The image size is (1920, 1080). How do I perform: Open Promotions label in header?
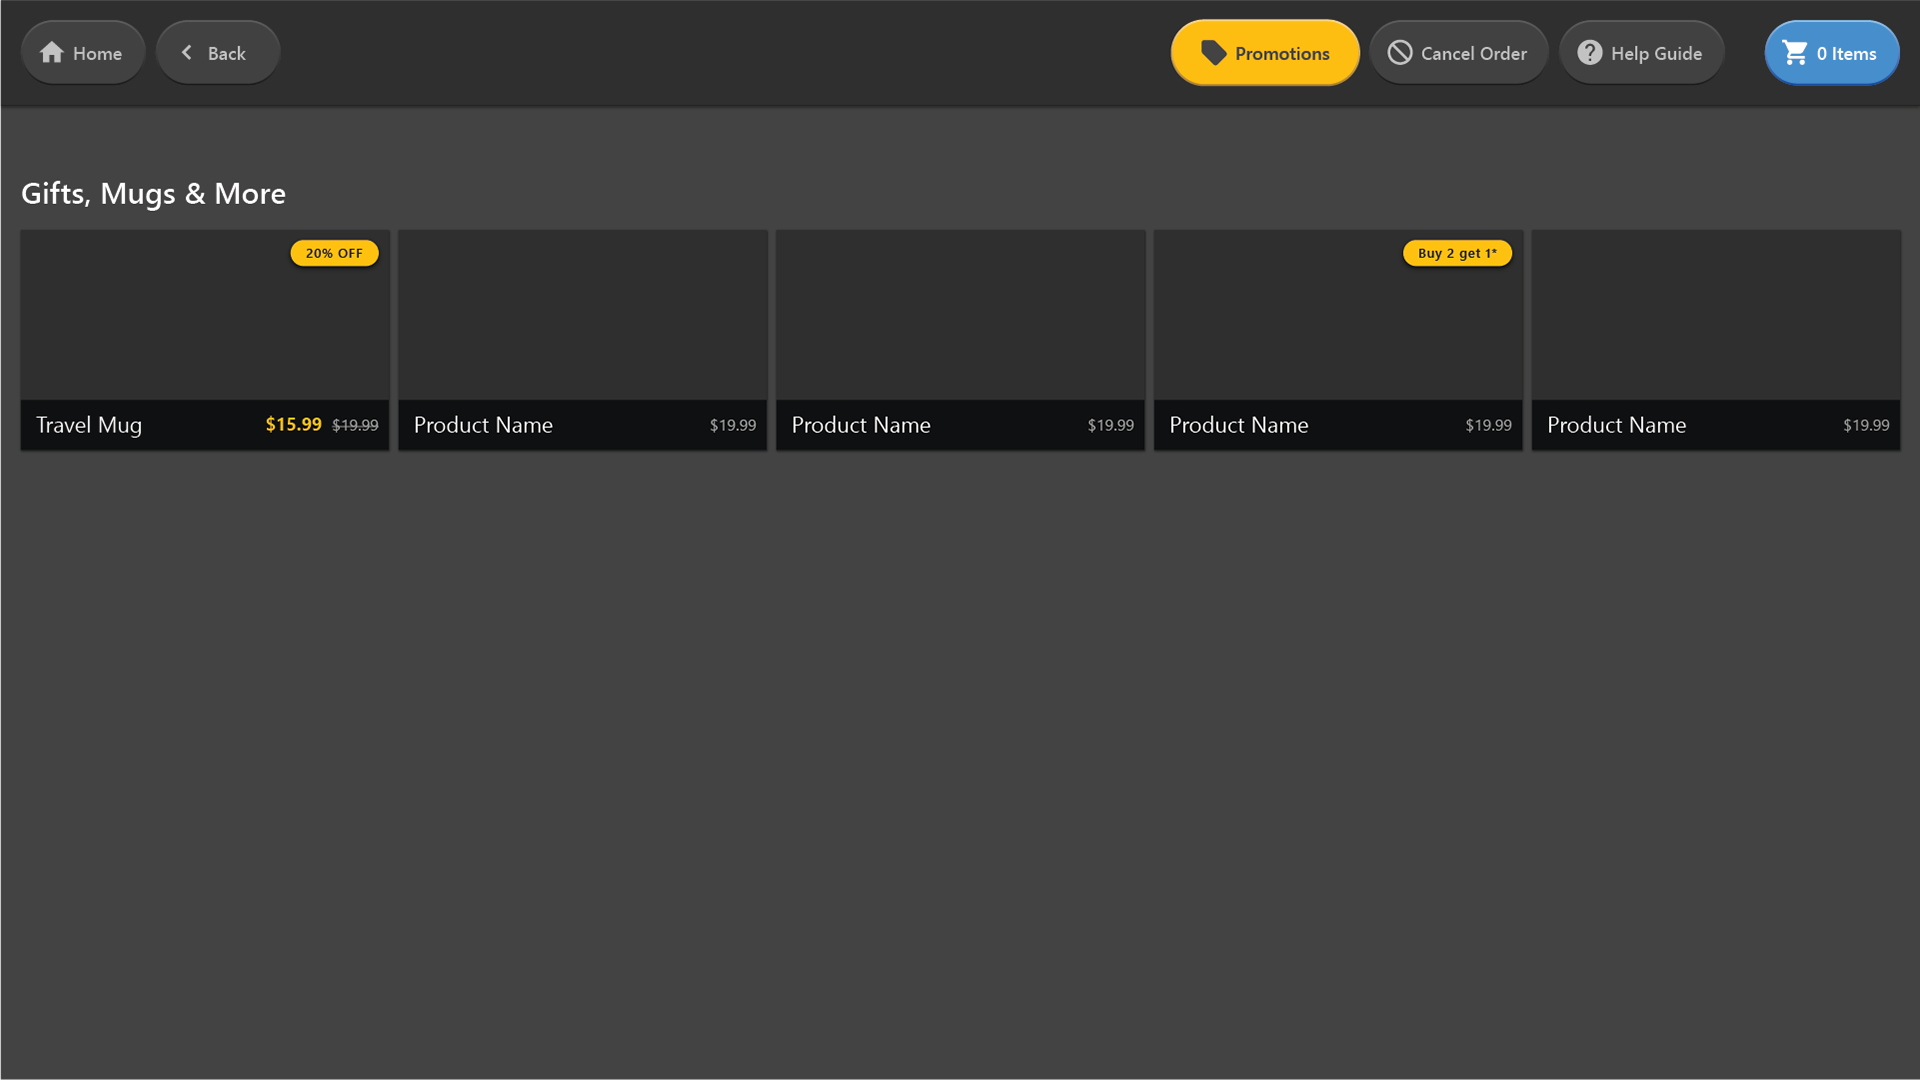[x=1282, y=54]
